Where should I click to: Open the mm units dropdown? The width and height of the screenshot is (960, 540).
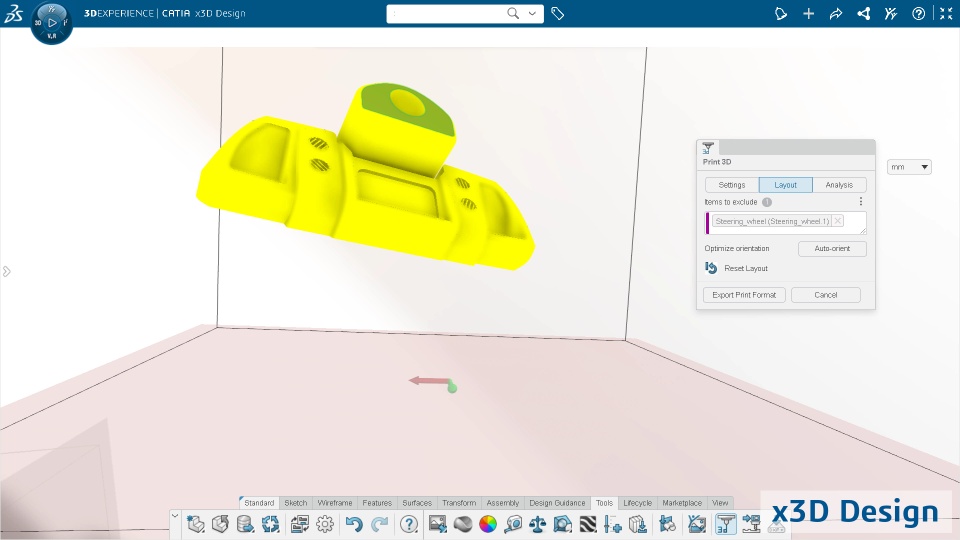pyautogui.click(x=909, y=167)
